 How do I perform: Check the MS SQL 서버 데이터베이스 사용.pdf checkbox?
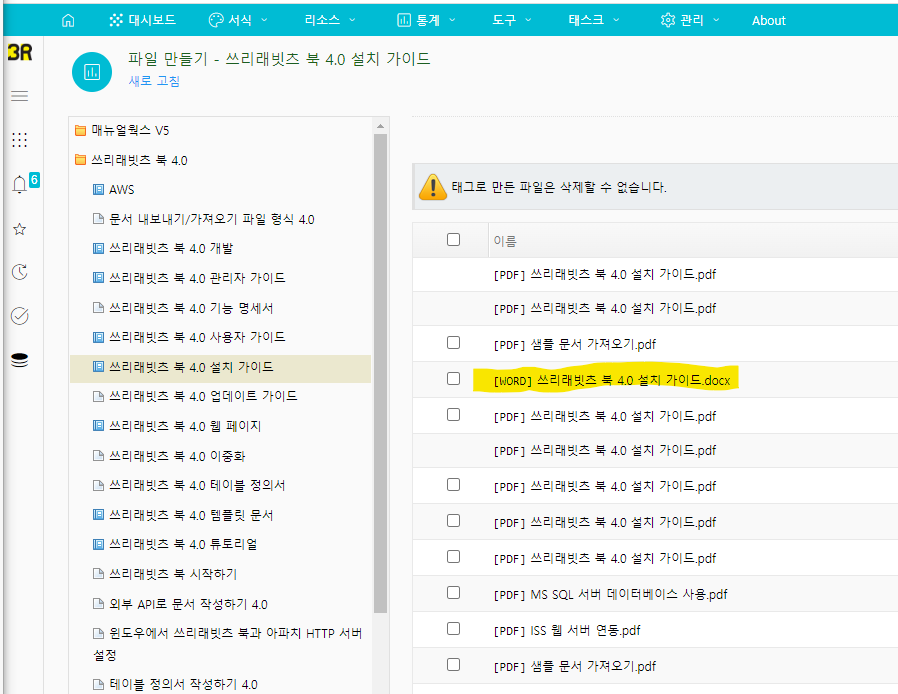[454, 593]
